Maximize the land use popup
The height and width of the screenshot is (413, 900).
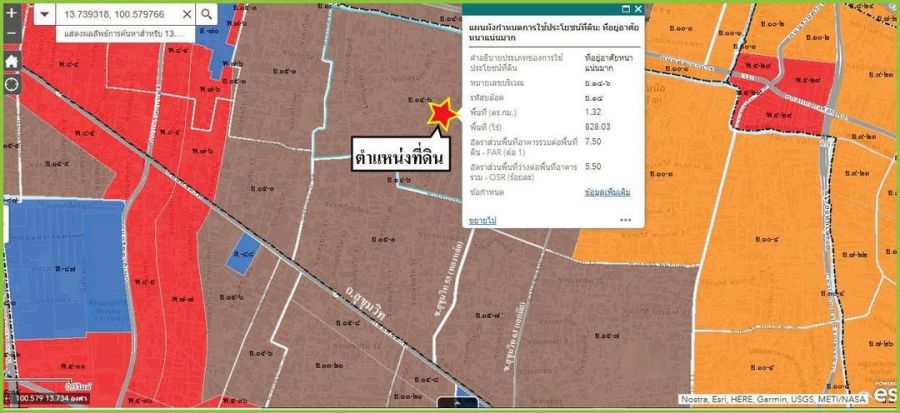(626, 9)
